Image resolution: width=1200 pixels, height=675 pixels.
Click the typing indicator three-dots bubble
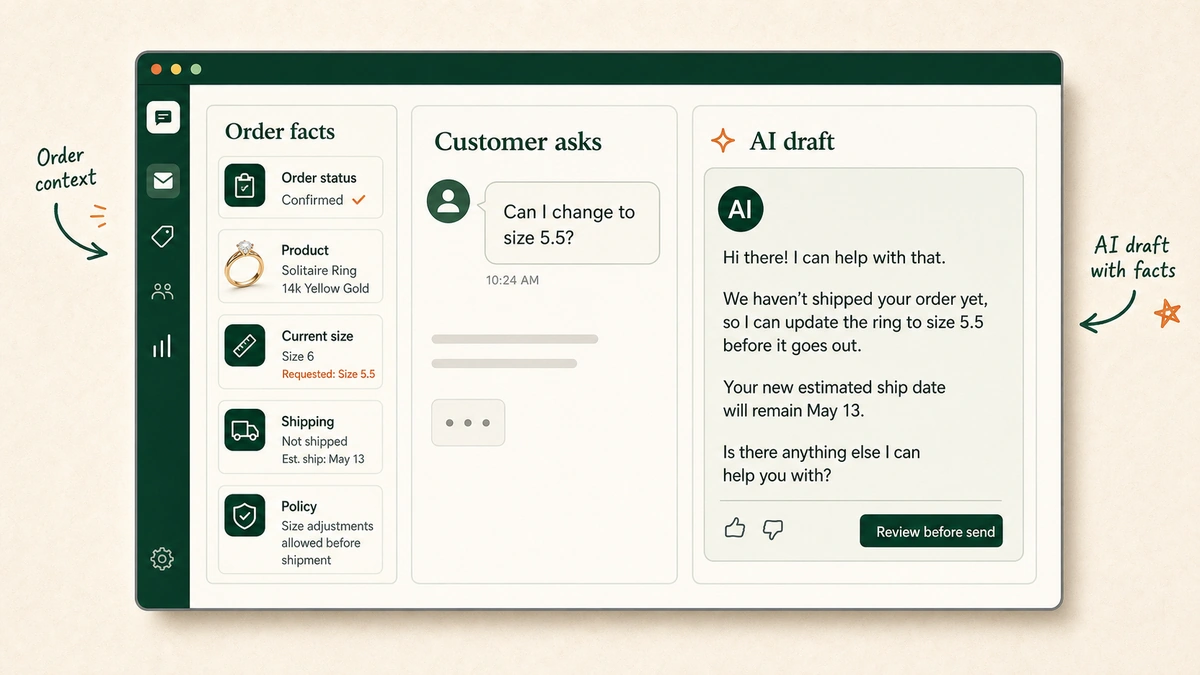tap(468, 423)
